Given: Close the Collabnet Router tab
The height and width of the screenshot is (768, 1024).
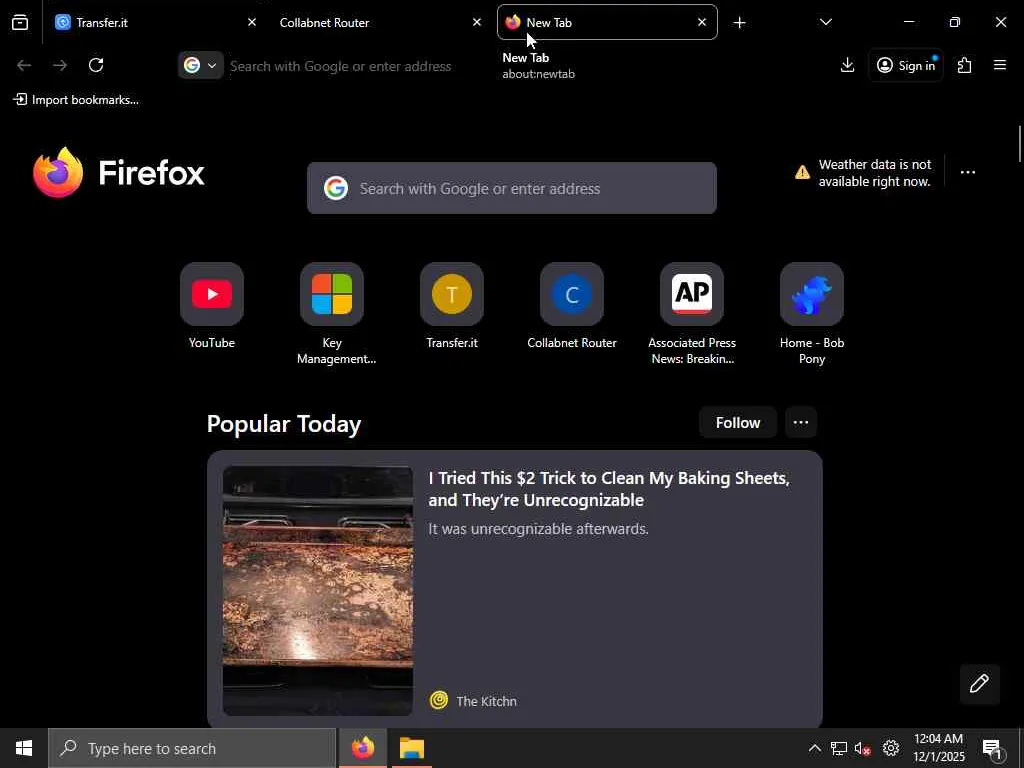Looking at the screenshot, I should coord(477,22).
